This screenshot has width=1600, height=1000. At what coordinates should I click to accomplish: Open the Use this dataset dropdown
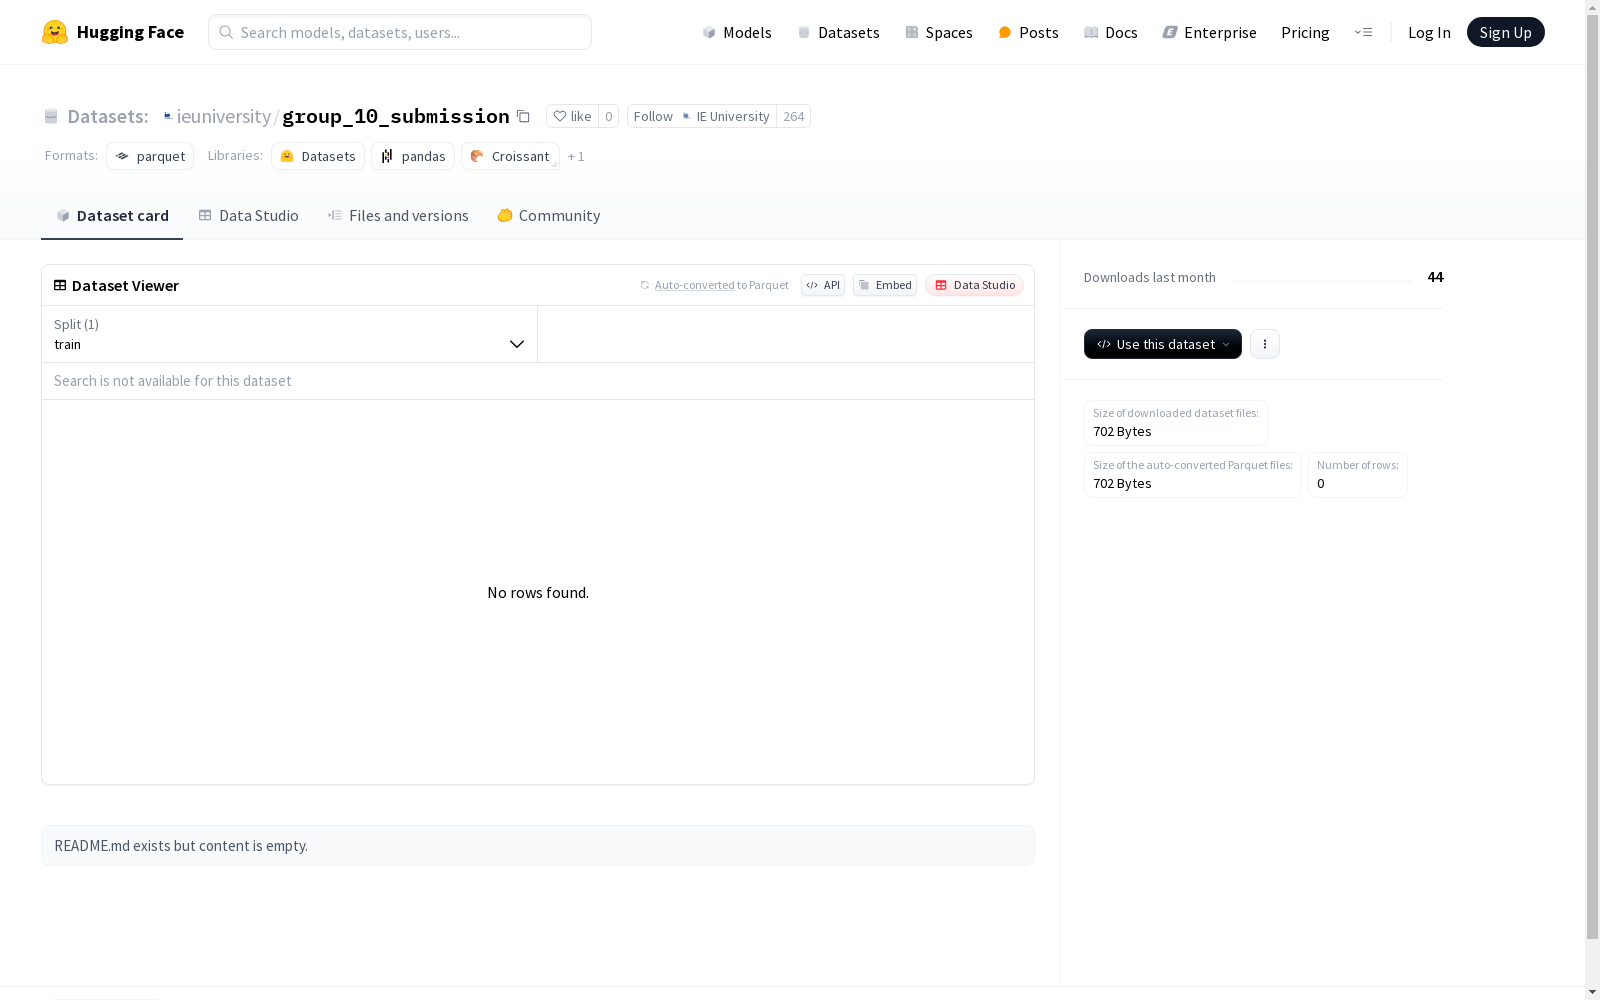pos(1163,344)
